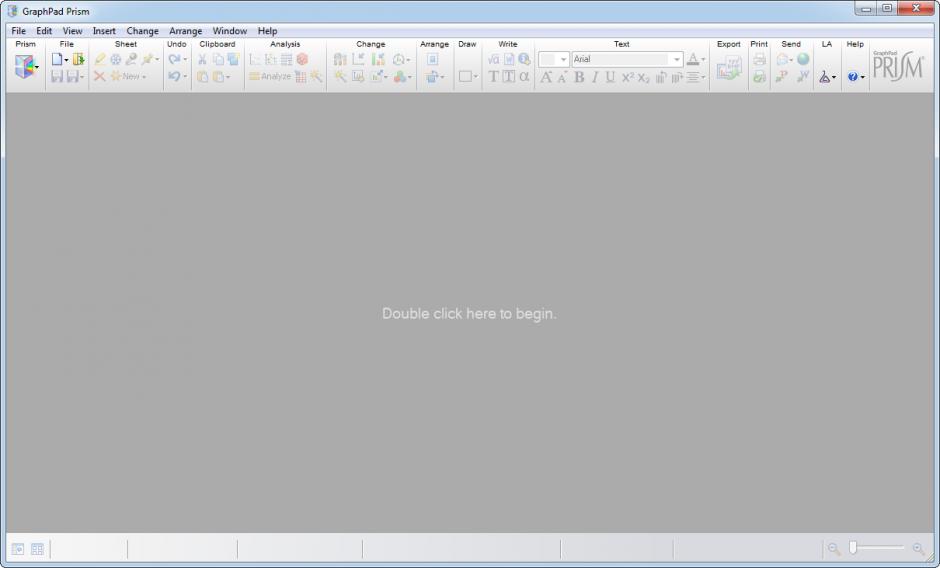Image resolution: width=940 pixels, height=568 pixels.
Task: Open the Help question mark dropdown
Action: click(856, 77)
